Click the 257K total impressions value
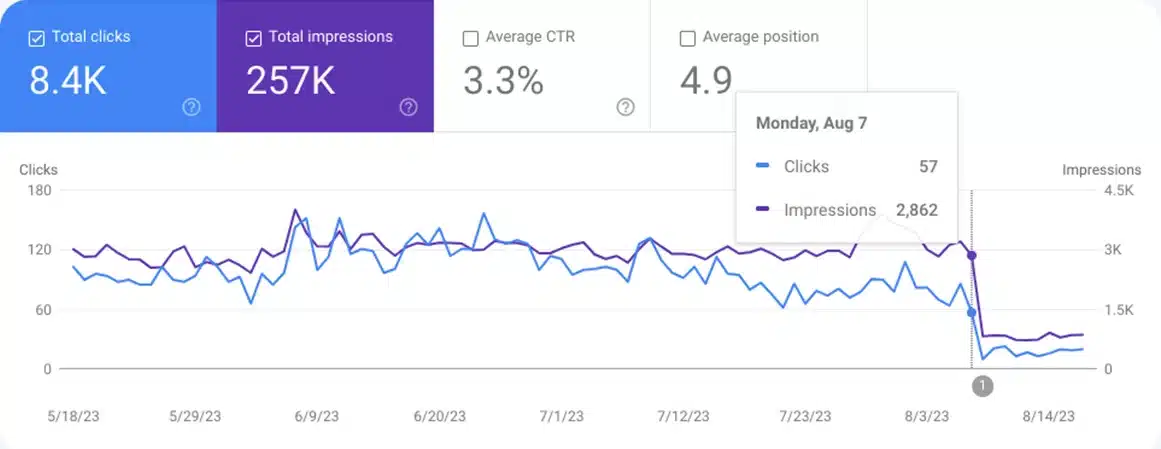The height and width of the screenshot is (449, 1161). tap(291, 81)
